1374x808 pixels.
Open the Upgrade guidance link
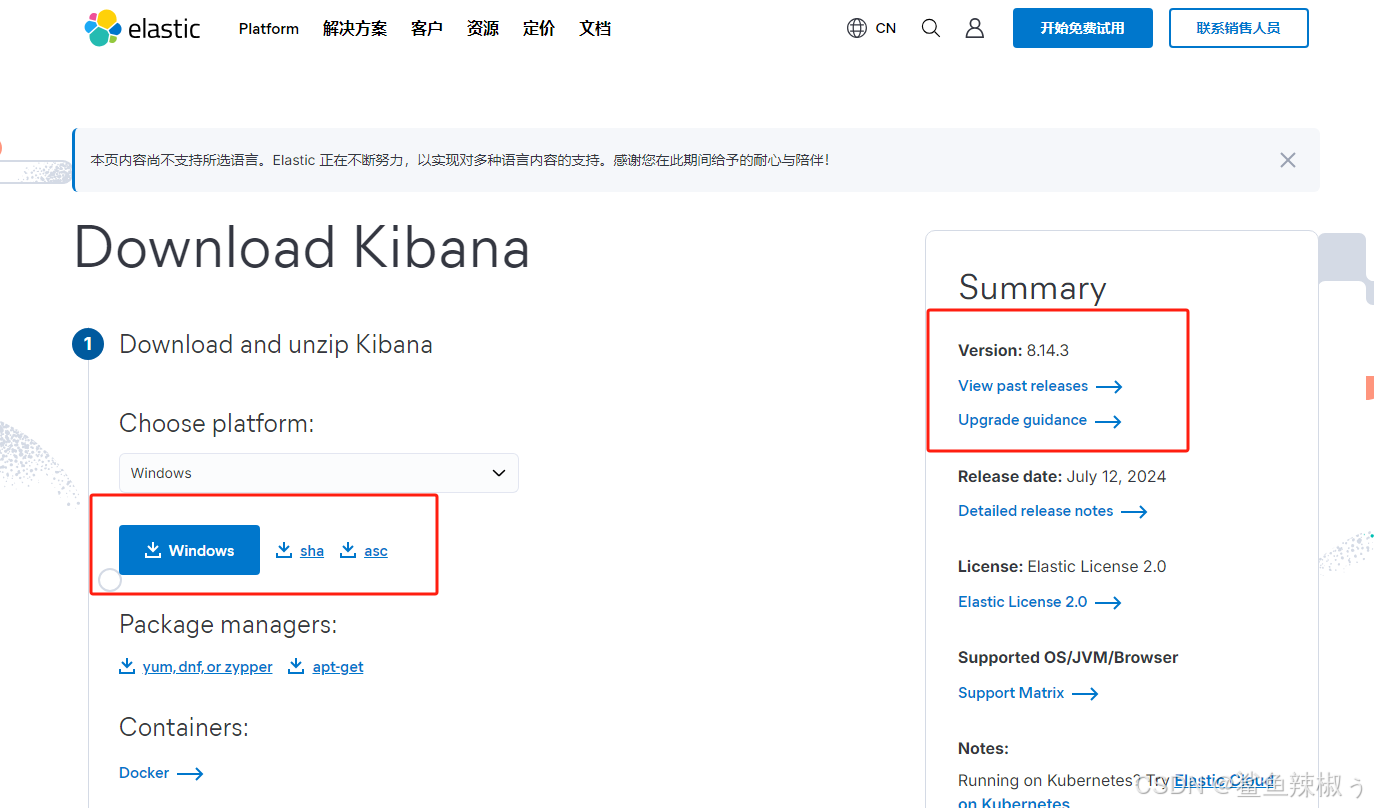pos(1039,420)
